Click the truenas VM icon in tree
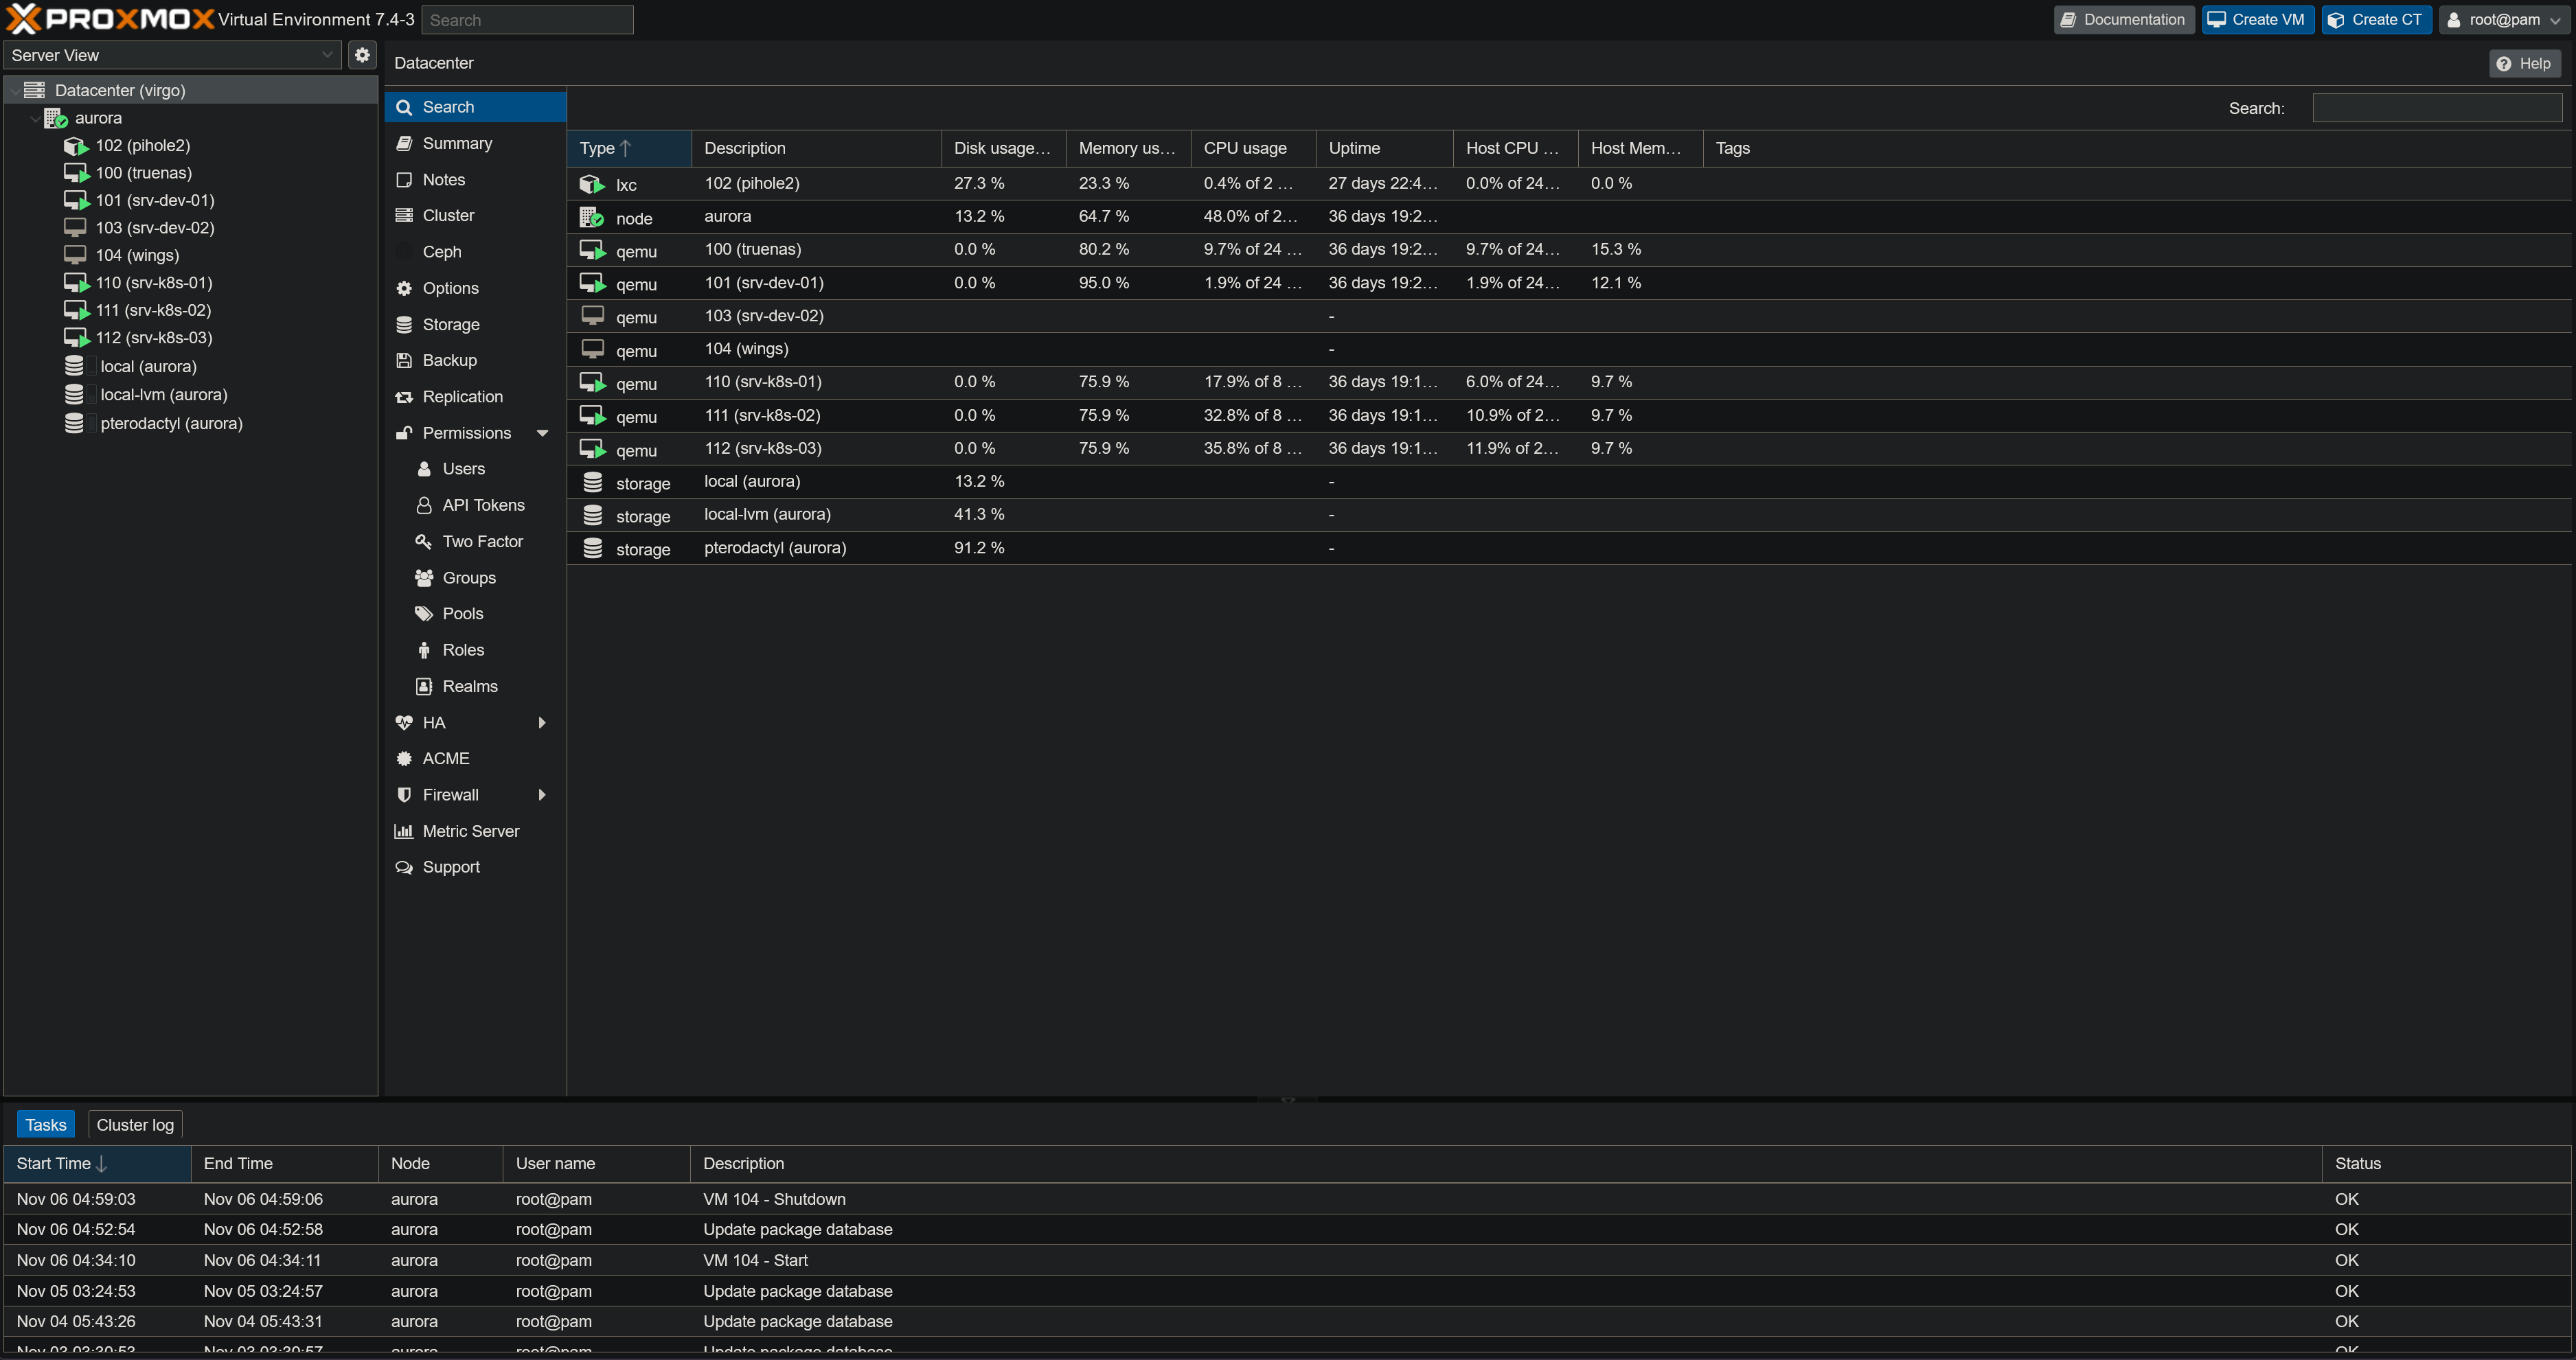This screenshot has height=1360, width=2576. 76,173
